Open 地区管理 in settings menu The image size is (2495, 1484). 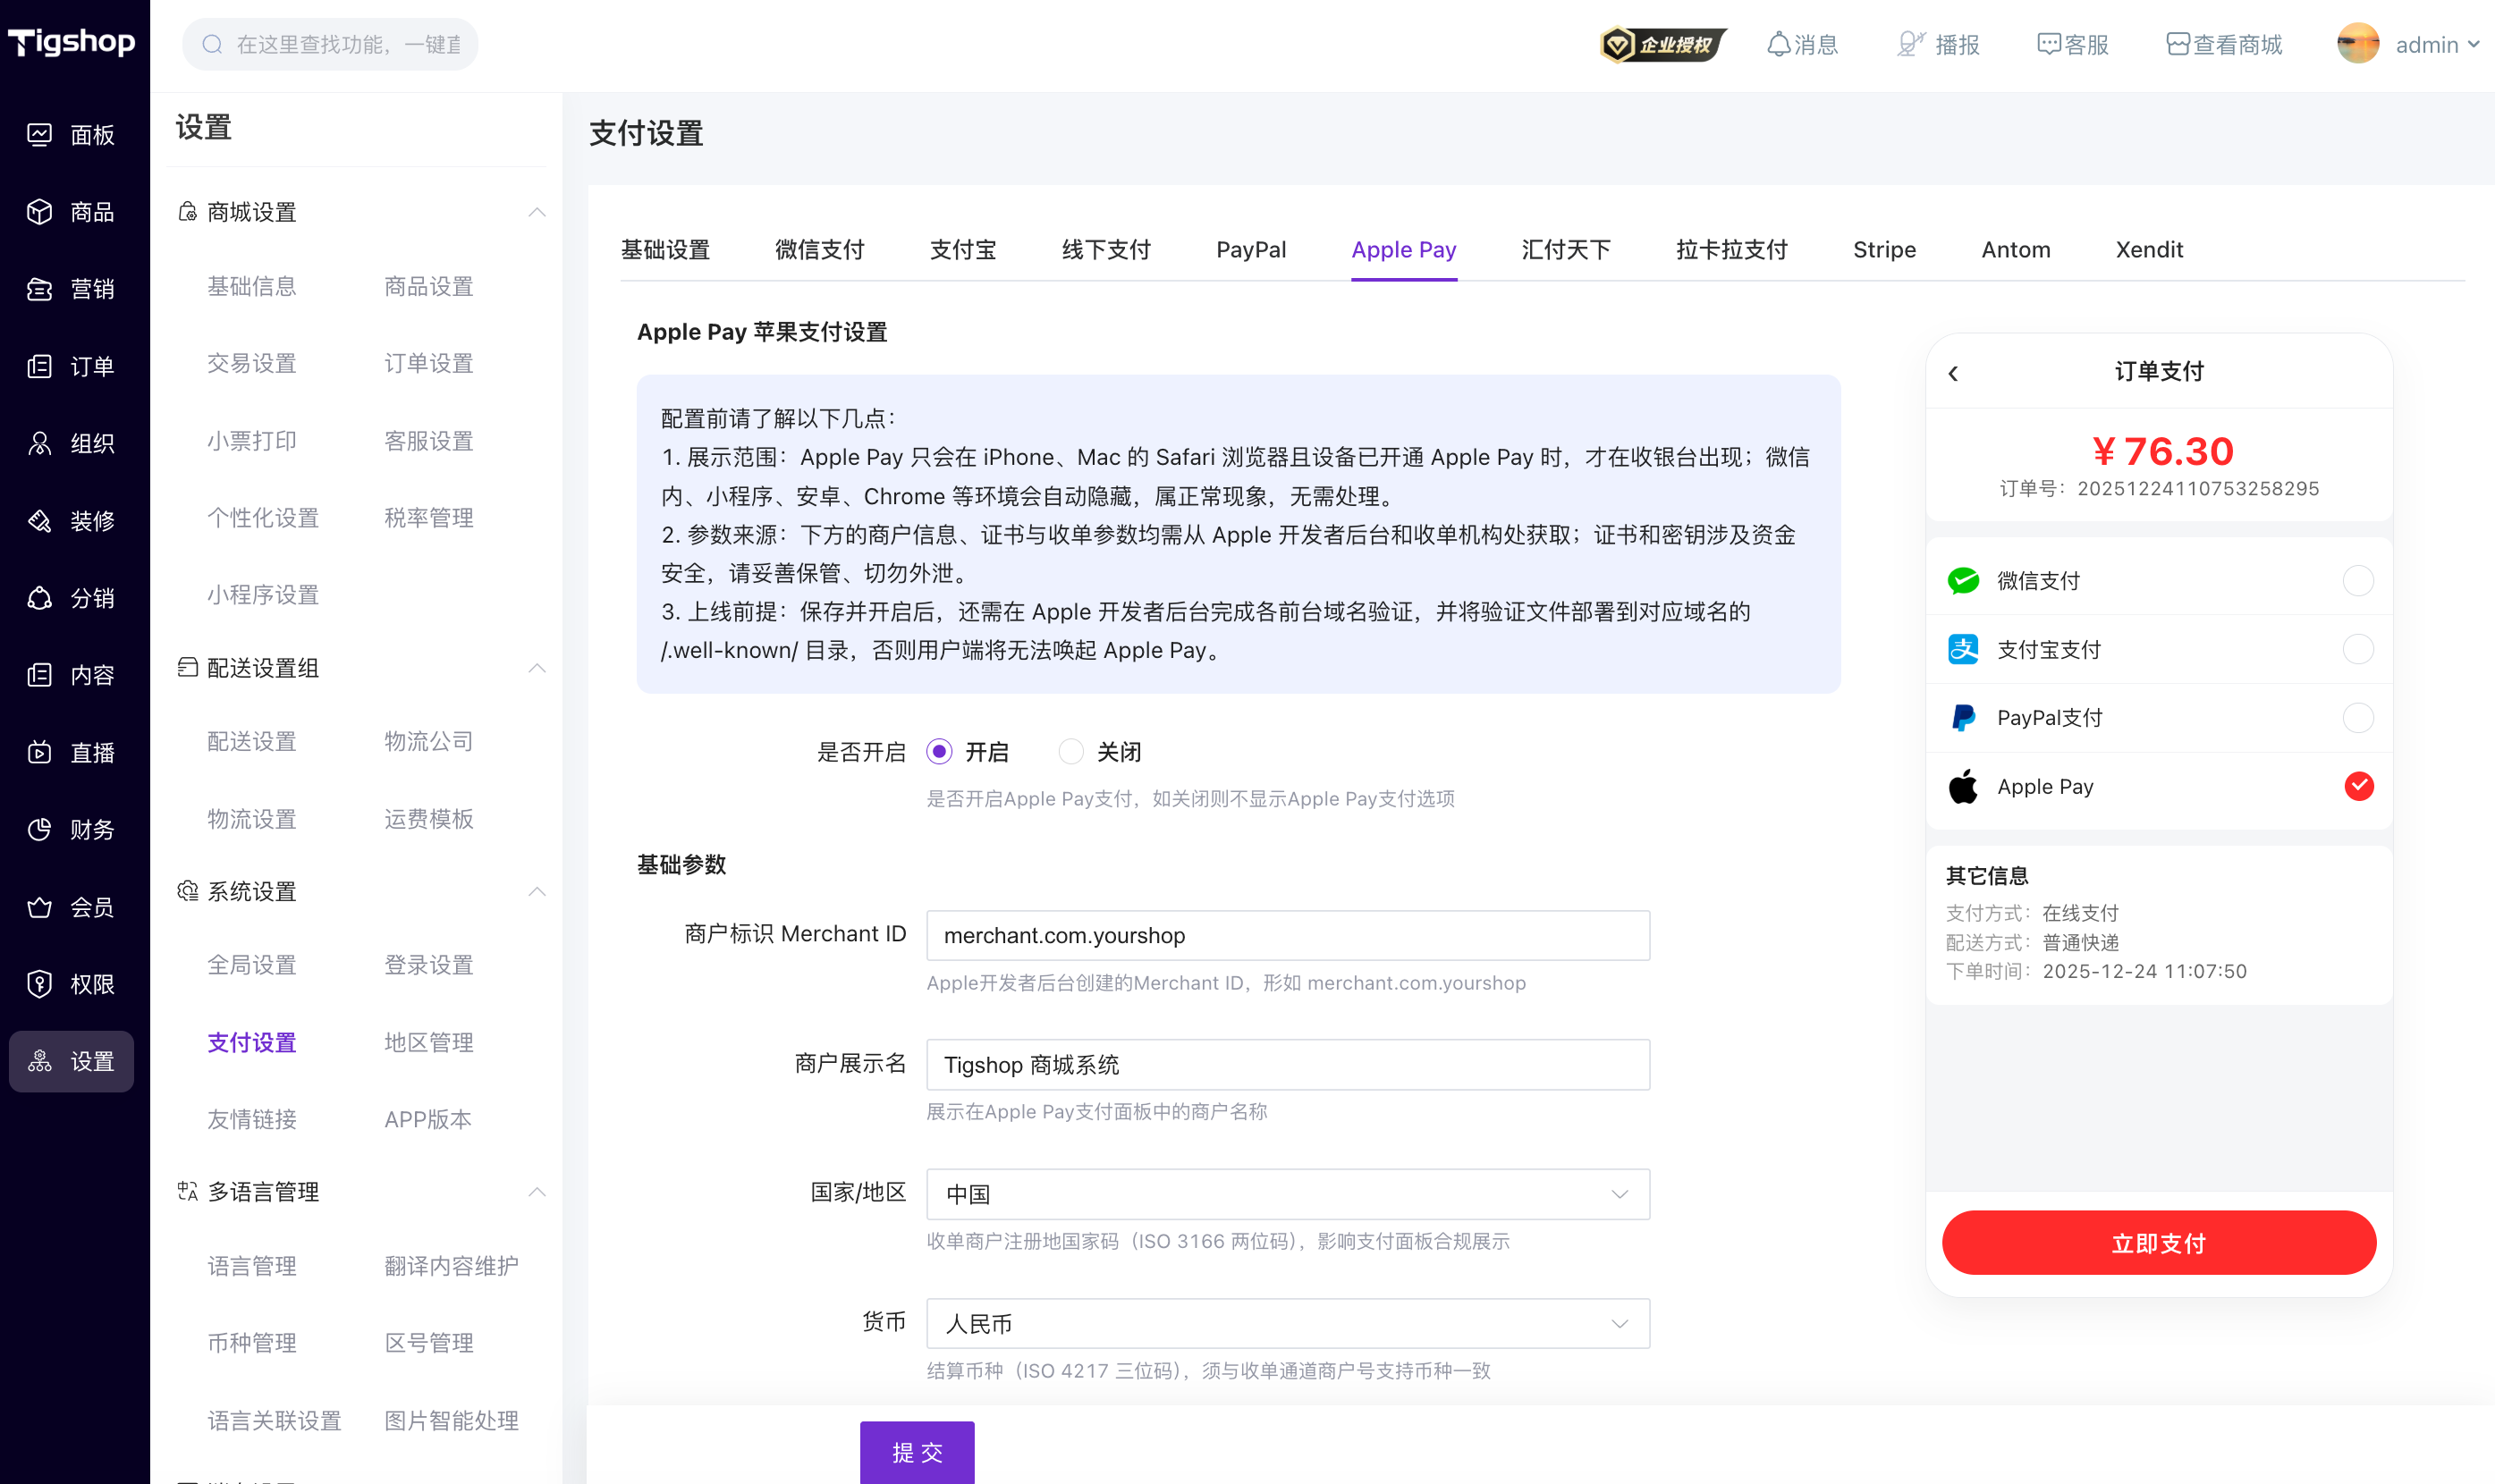pos(429,1042)
